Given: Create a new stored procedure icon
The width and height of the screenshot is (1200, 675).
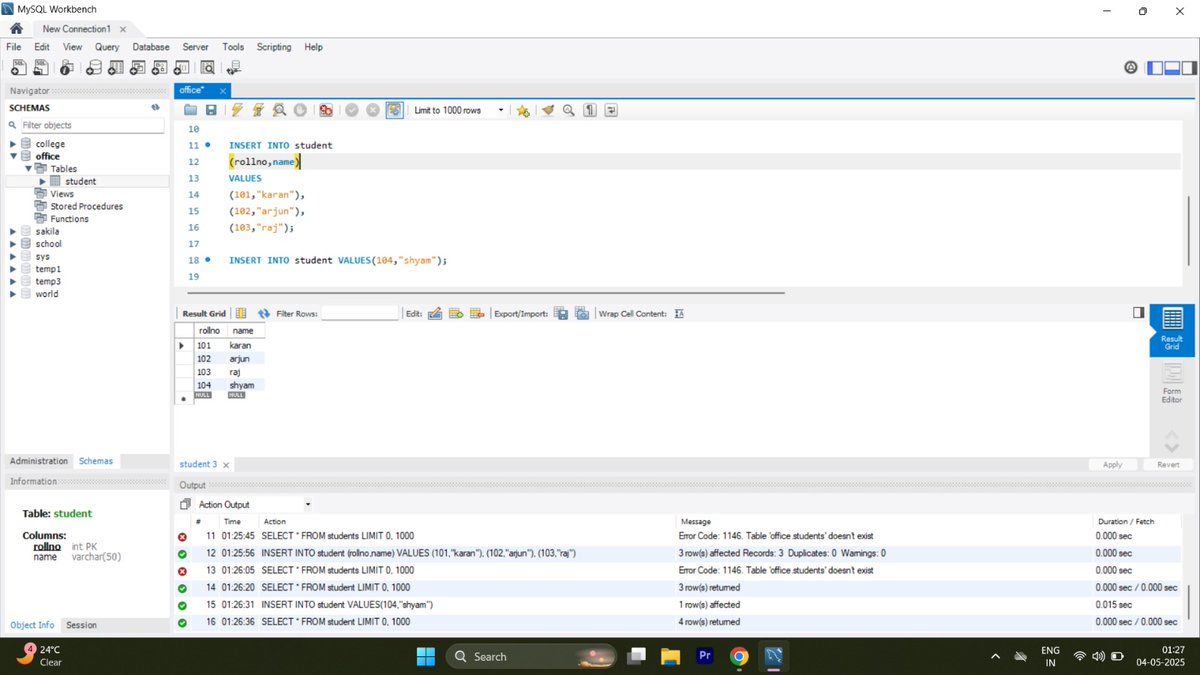Looking at the screenshot, I should tap(159, 67).
